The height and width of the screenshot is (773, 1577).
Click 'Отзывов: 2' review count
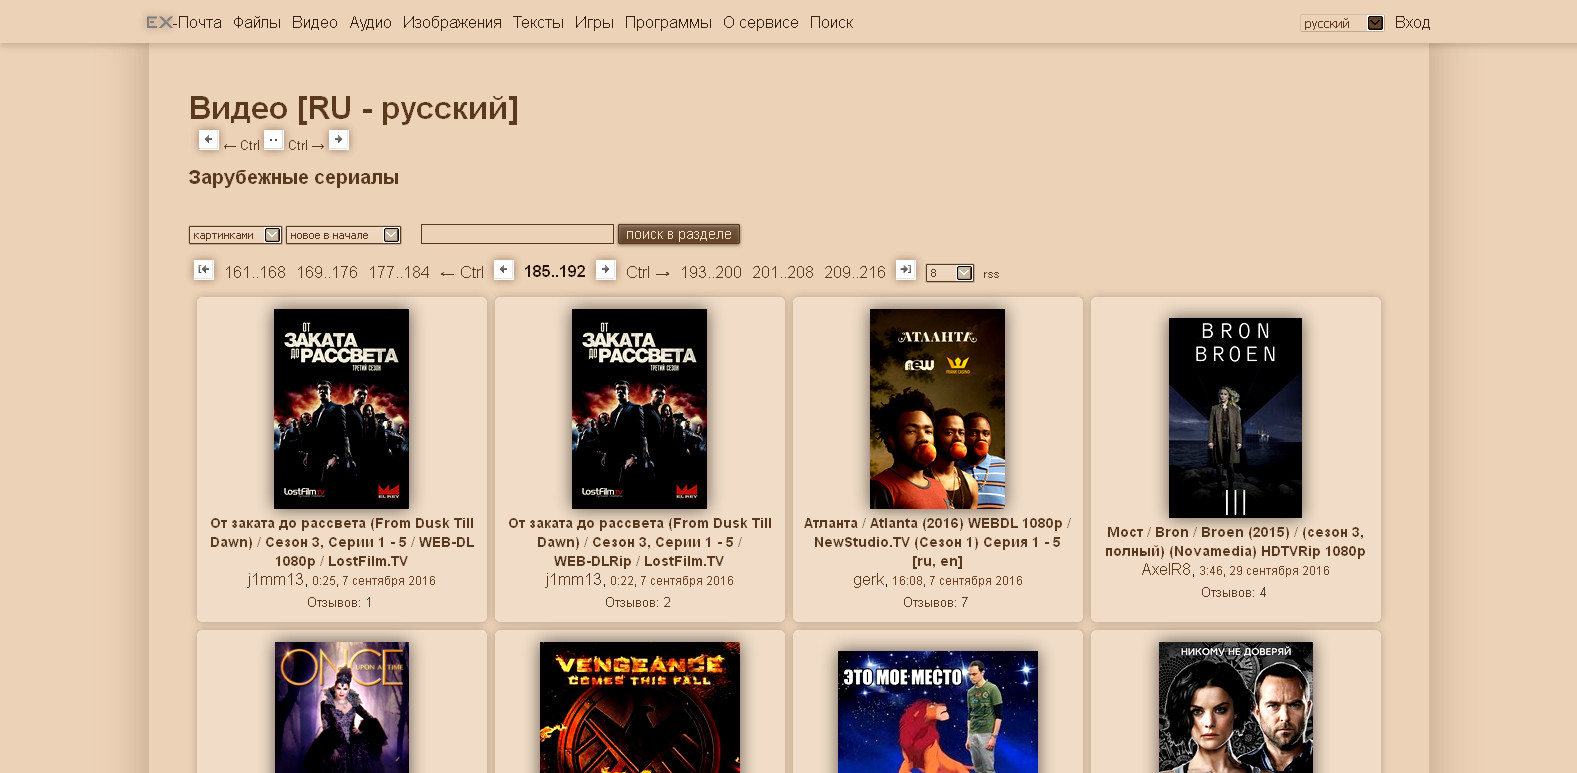(x=638, y=603)
